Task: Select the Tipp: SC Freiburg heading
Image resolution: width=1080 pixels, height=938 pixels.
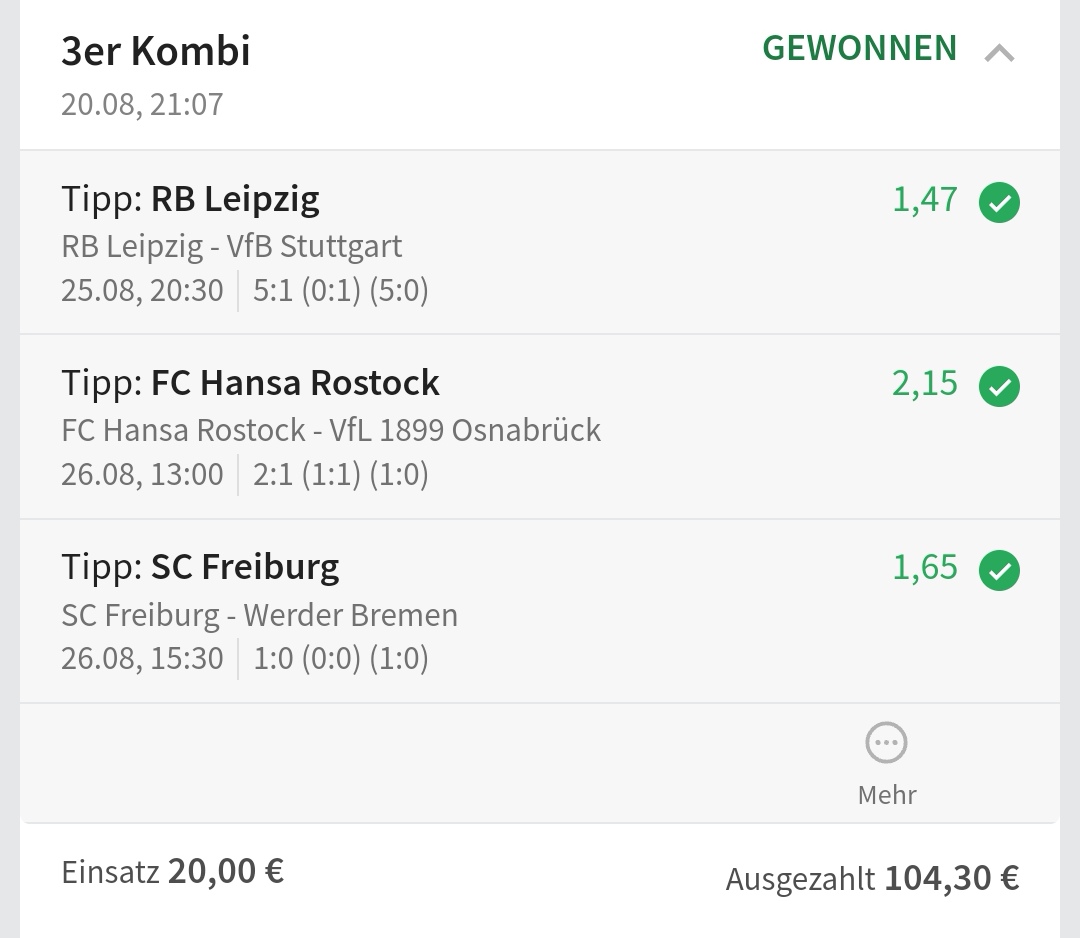Action: pos(200,567)
